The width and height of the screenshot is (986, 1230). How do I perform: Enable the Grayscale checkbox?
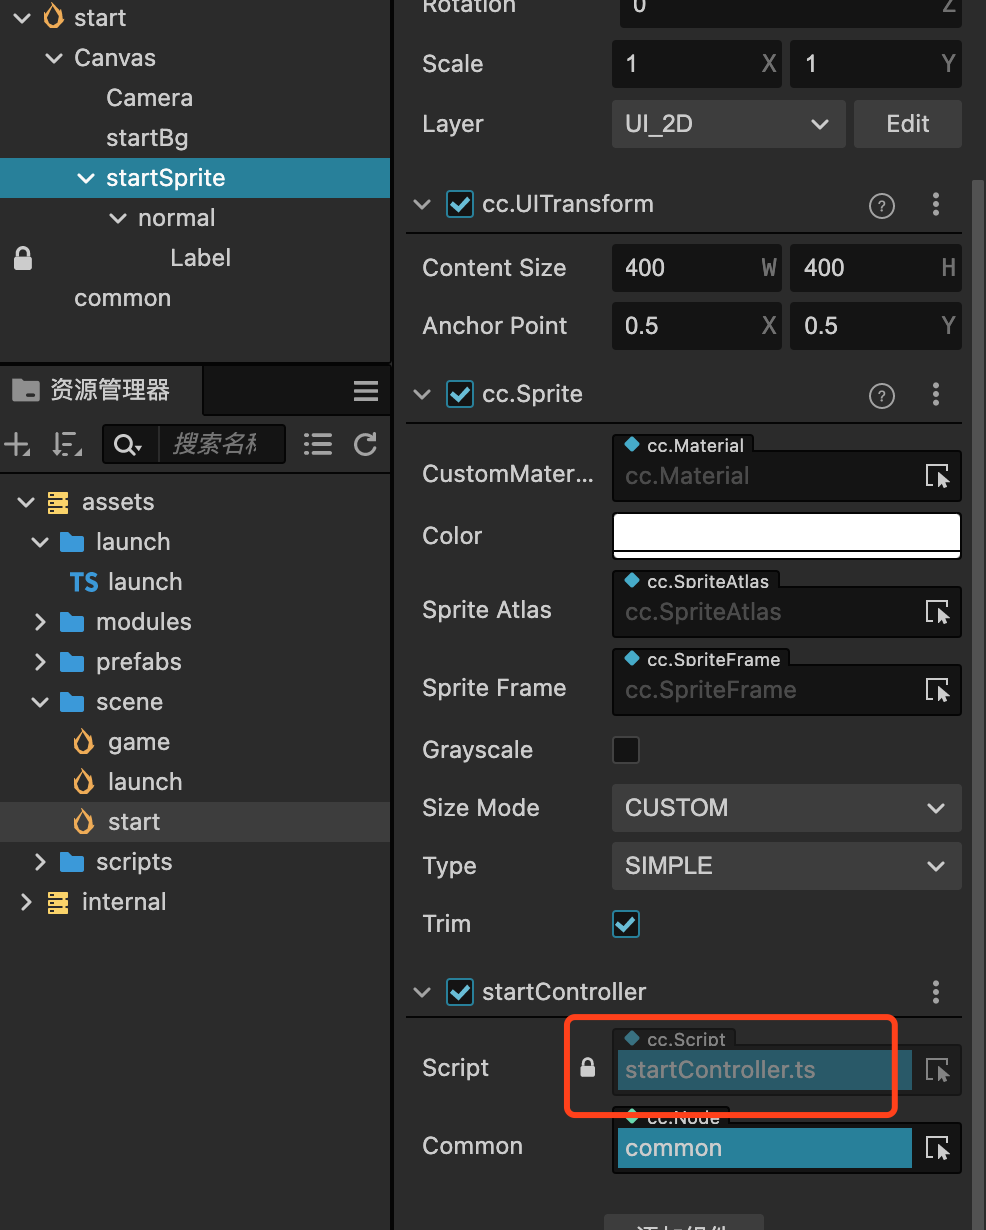(x=626, y=750)
